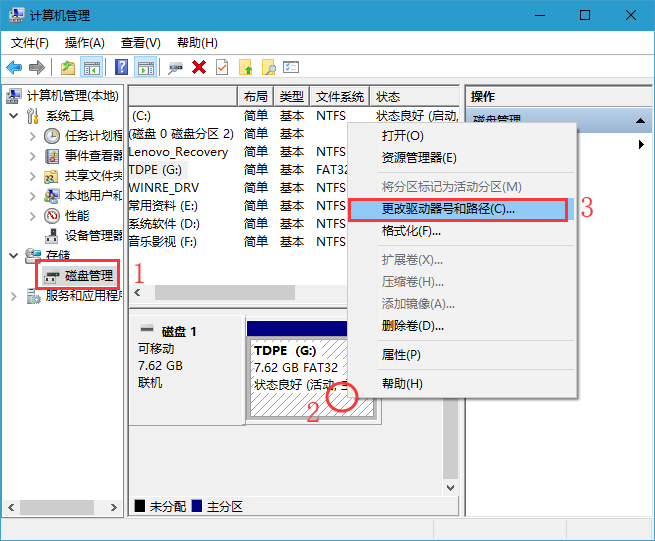Click the red X delete toolbar icon
The width and height of the screenshot is (655, 541).
(199, 67)
